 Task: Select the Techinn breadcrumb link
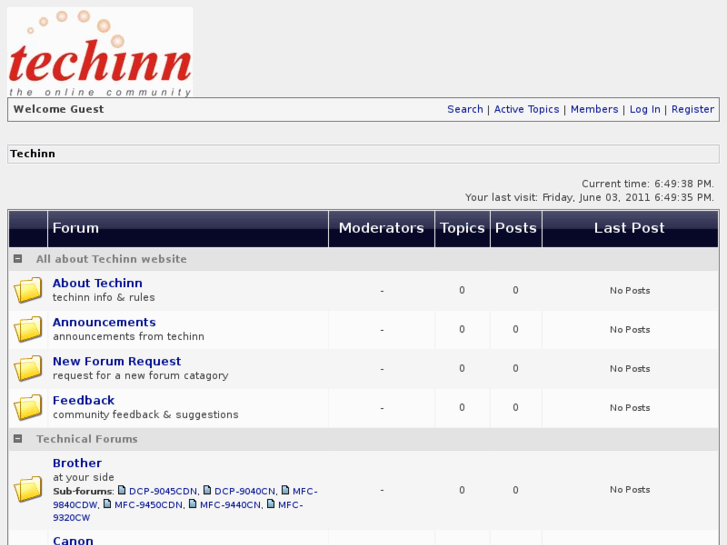[x=33, y=154]
